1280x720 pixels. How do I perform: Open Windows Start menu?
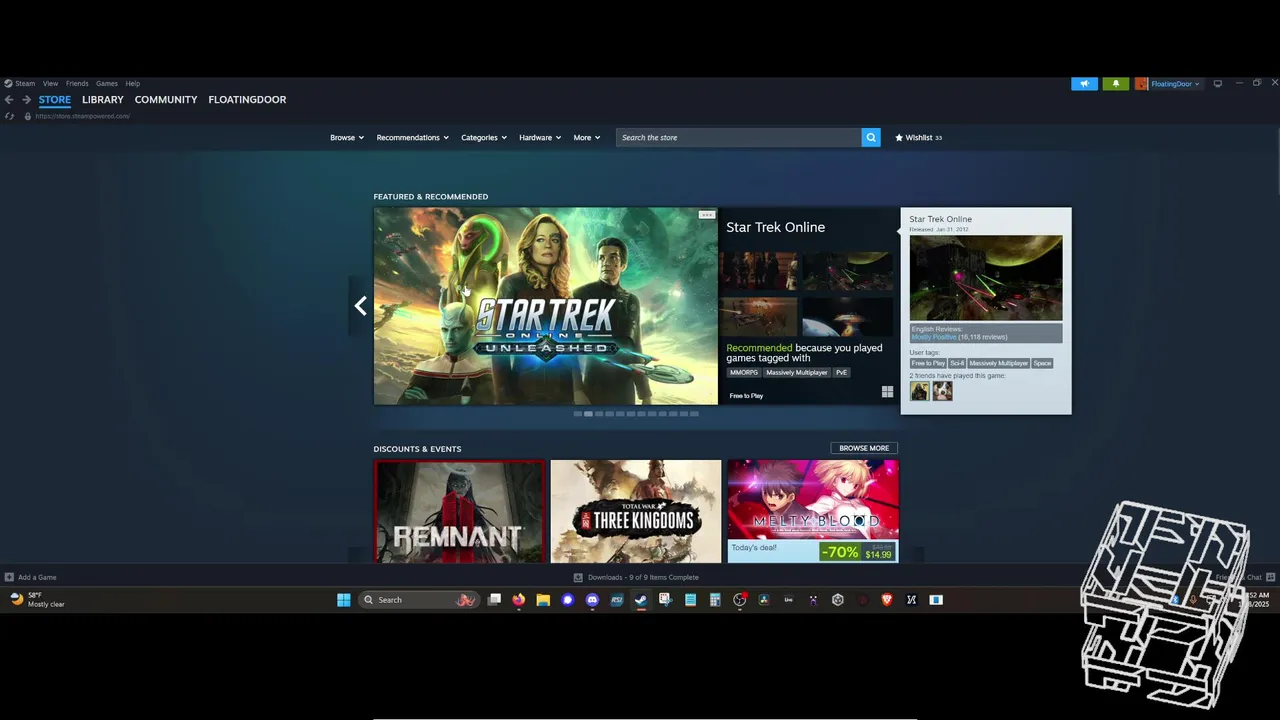(x=344, y=600)
